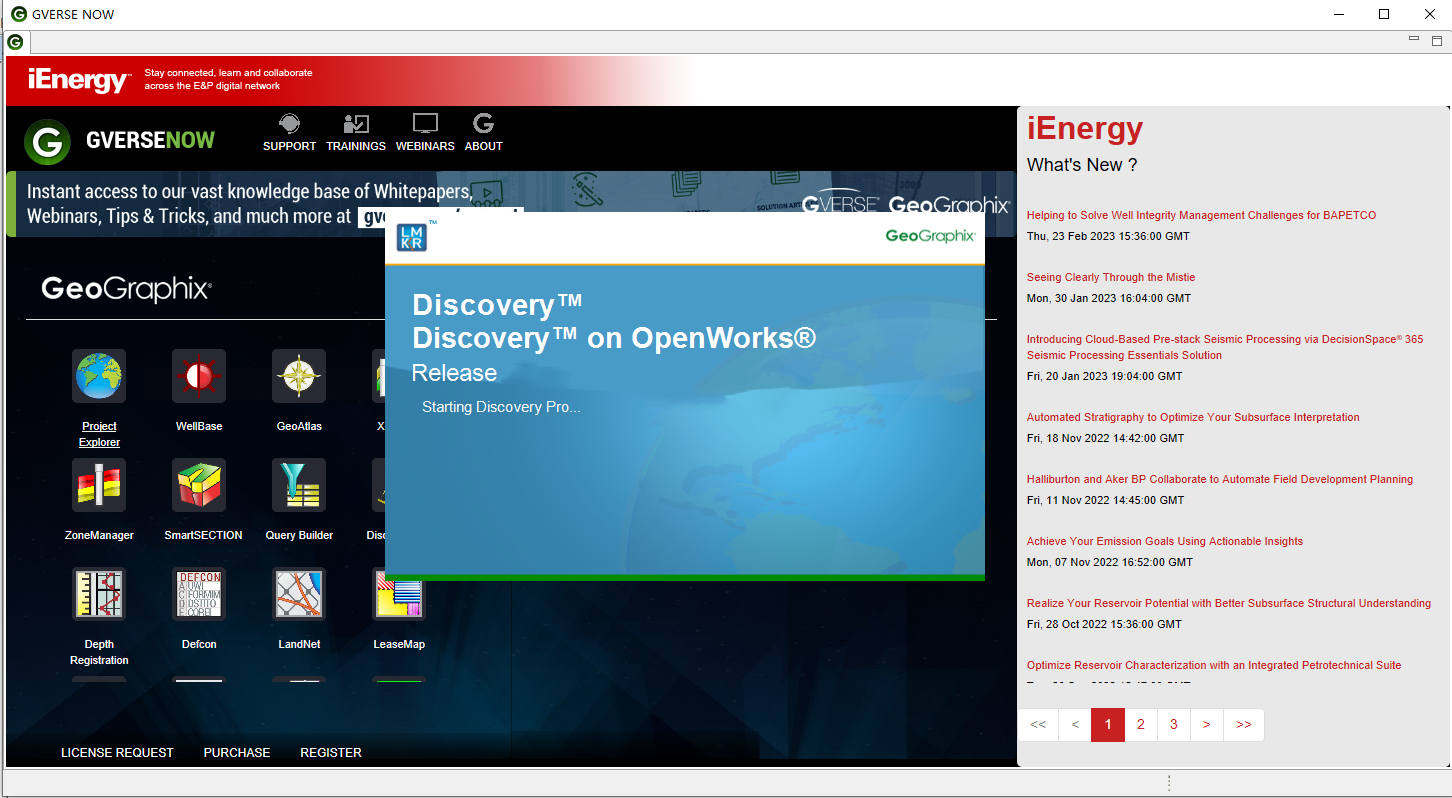Jump to first news page with <<

click(x=1038, y=725)
